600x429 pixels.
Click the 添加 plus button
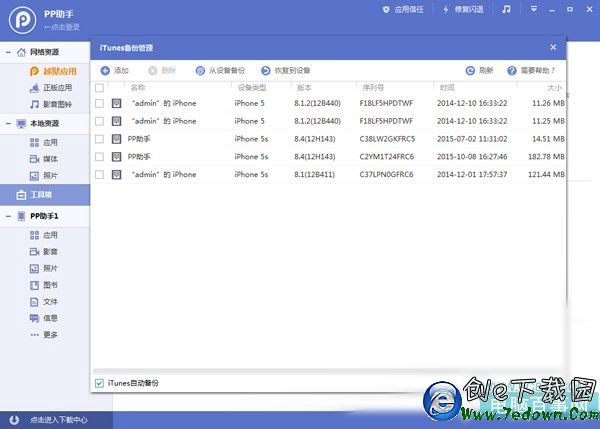coord(114,70)
